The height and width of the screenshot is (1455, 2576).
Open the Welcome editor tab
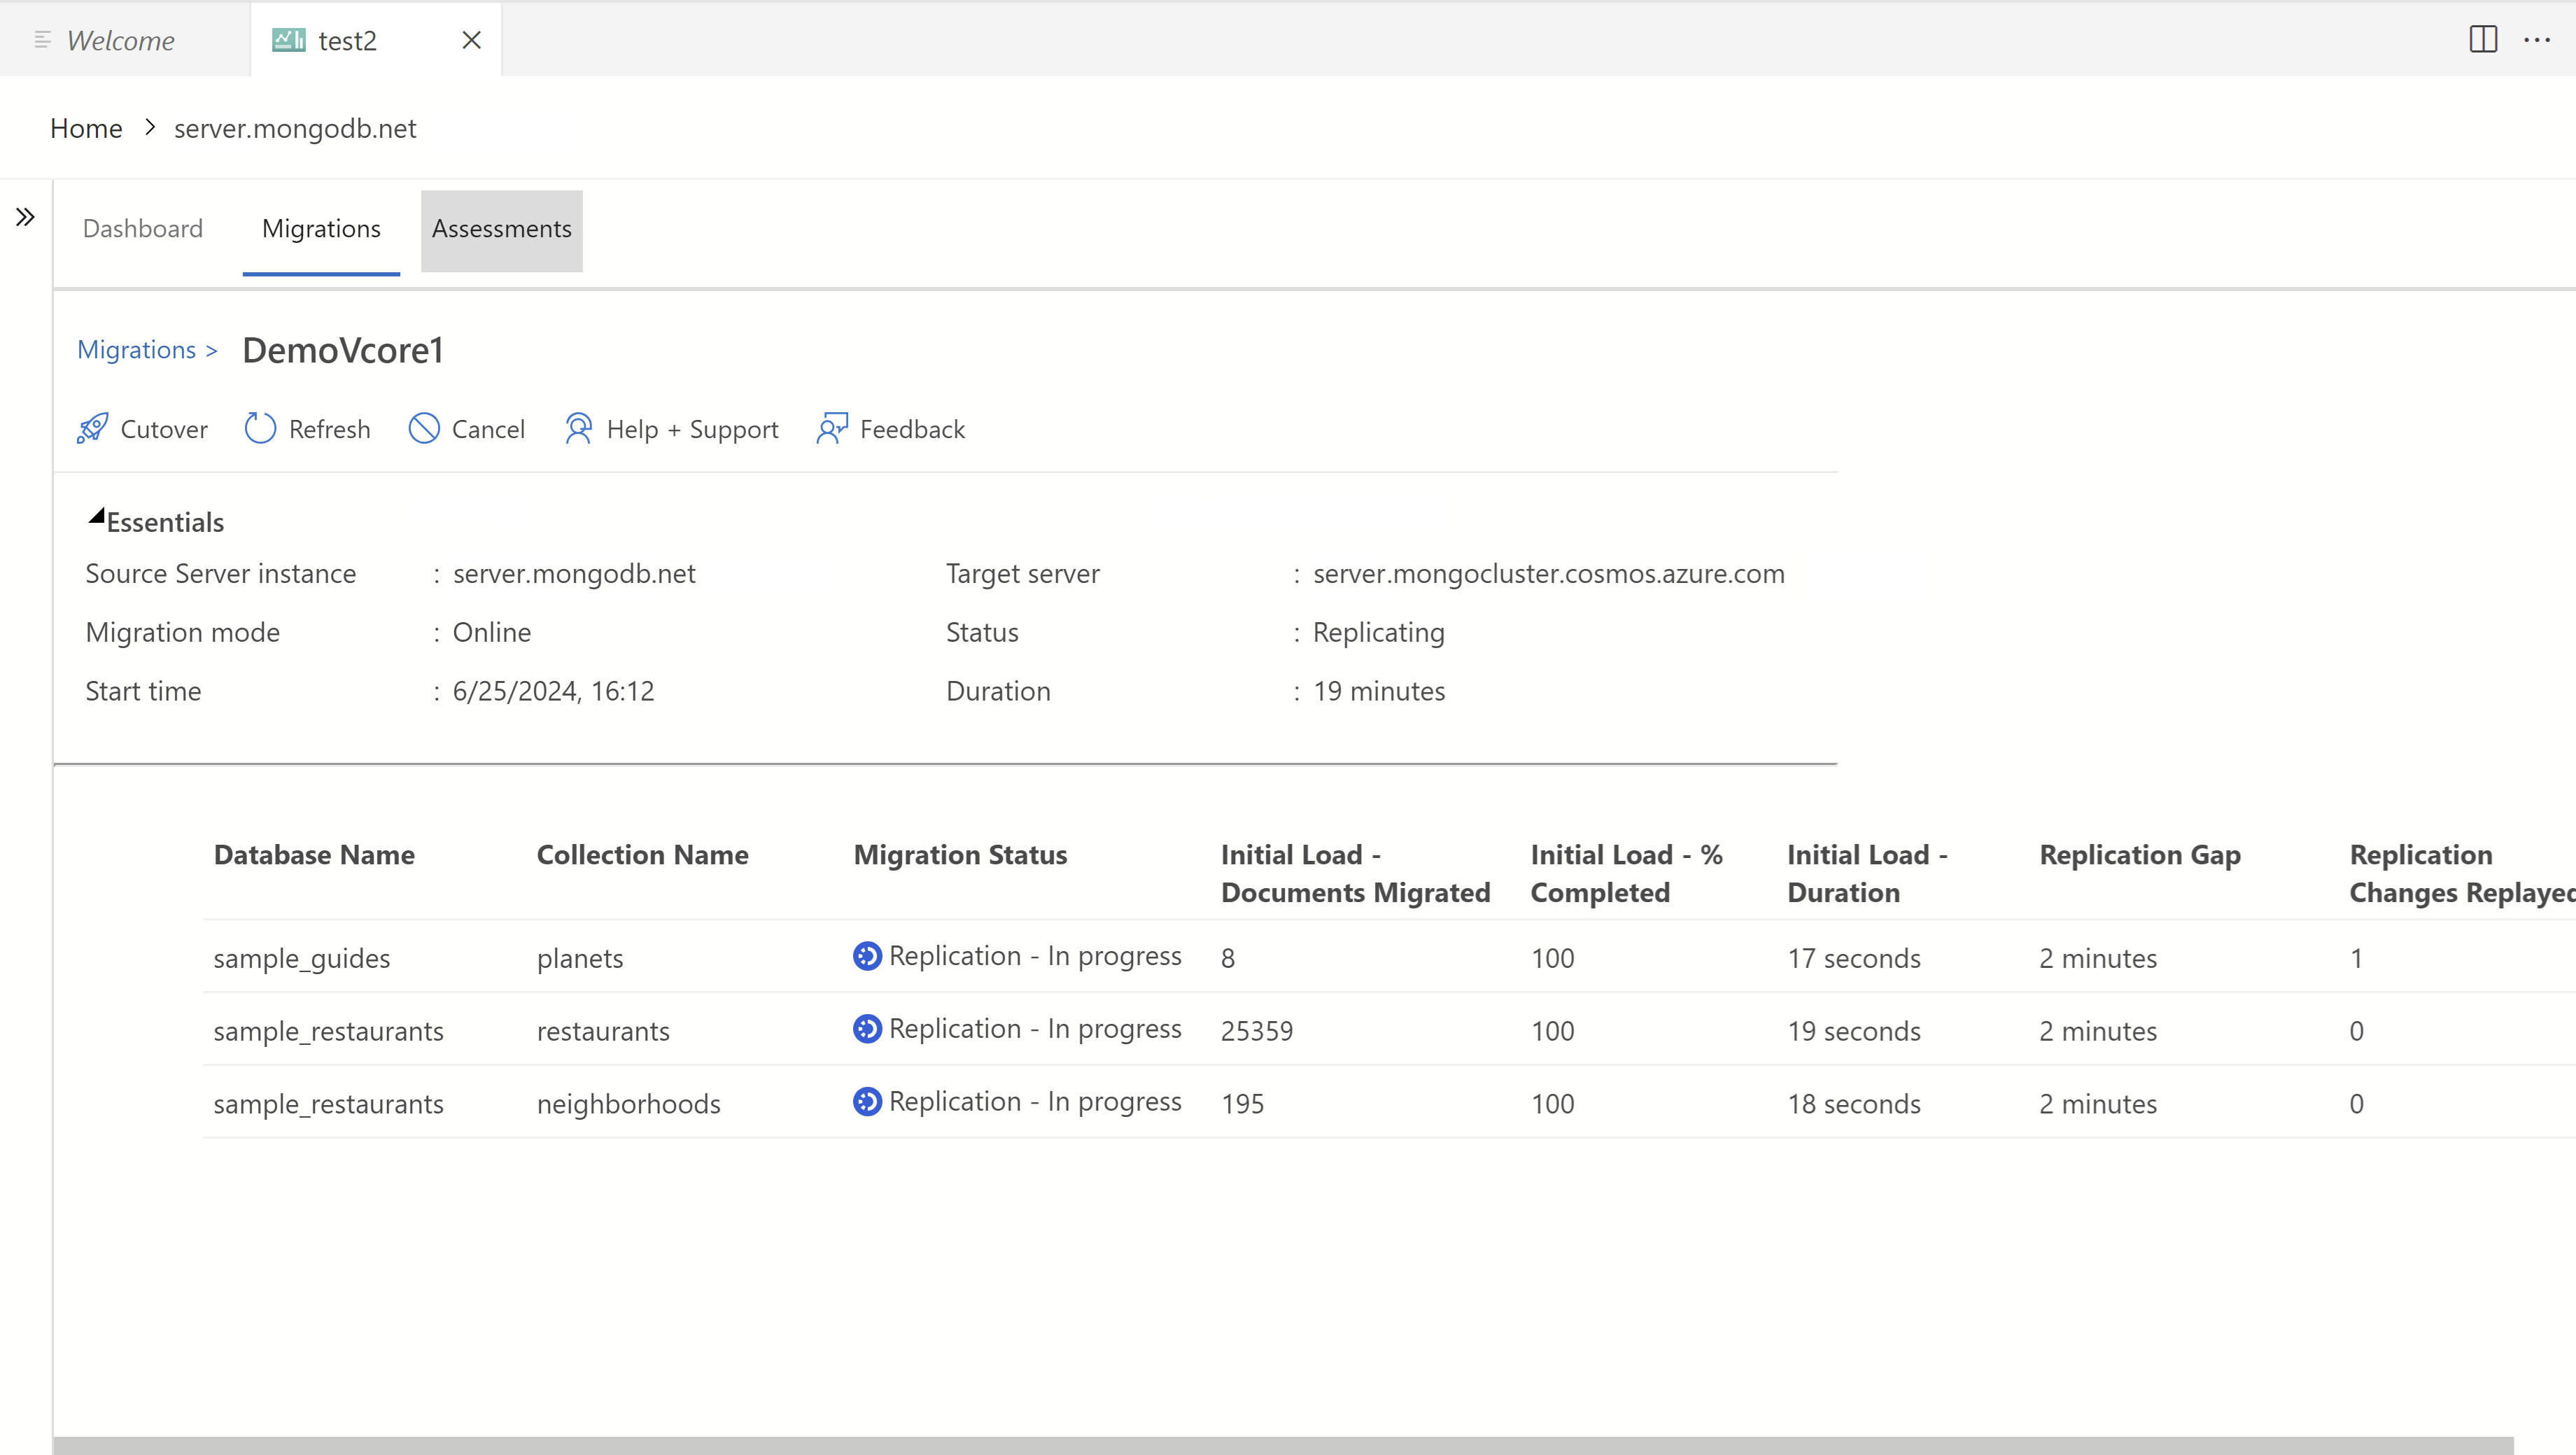(121, 41)
